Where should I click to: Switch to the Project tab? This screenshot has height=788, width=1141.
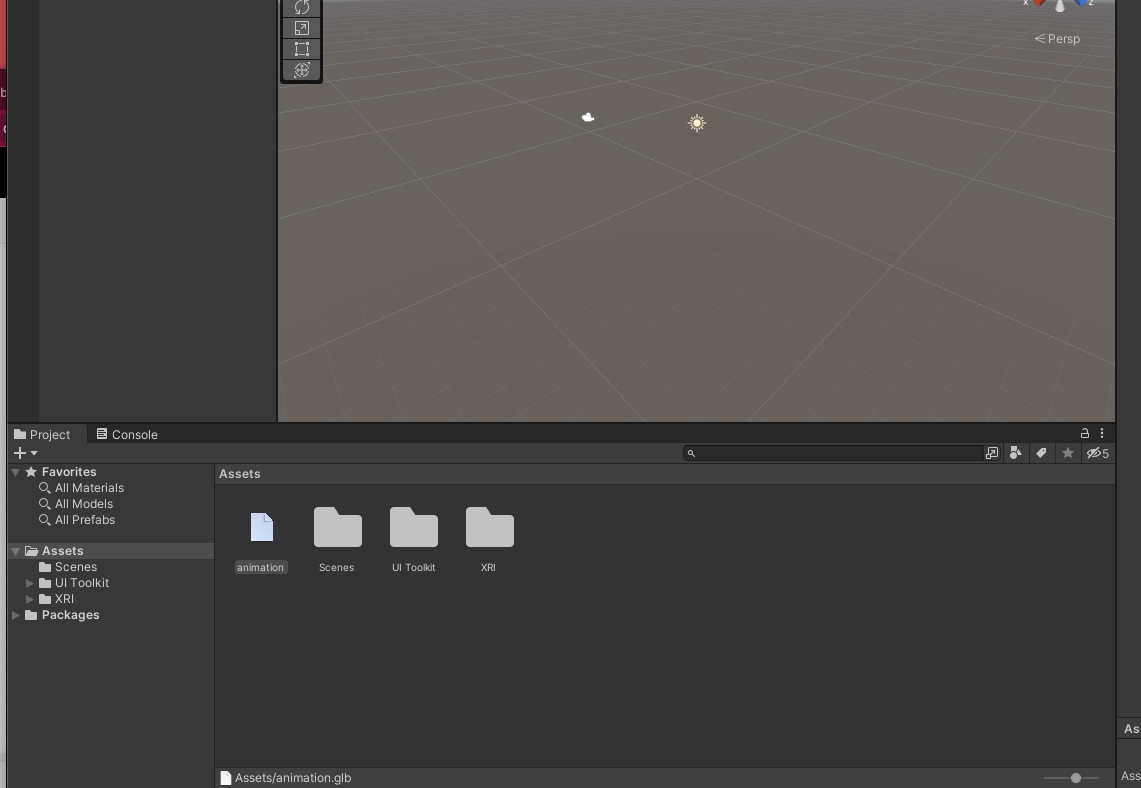pyautogui.click(x=44, y=434)
